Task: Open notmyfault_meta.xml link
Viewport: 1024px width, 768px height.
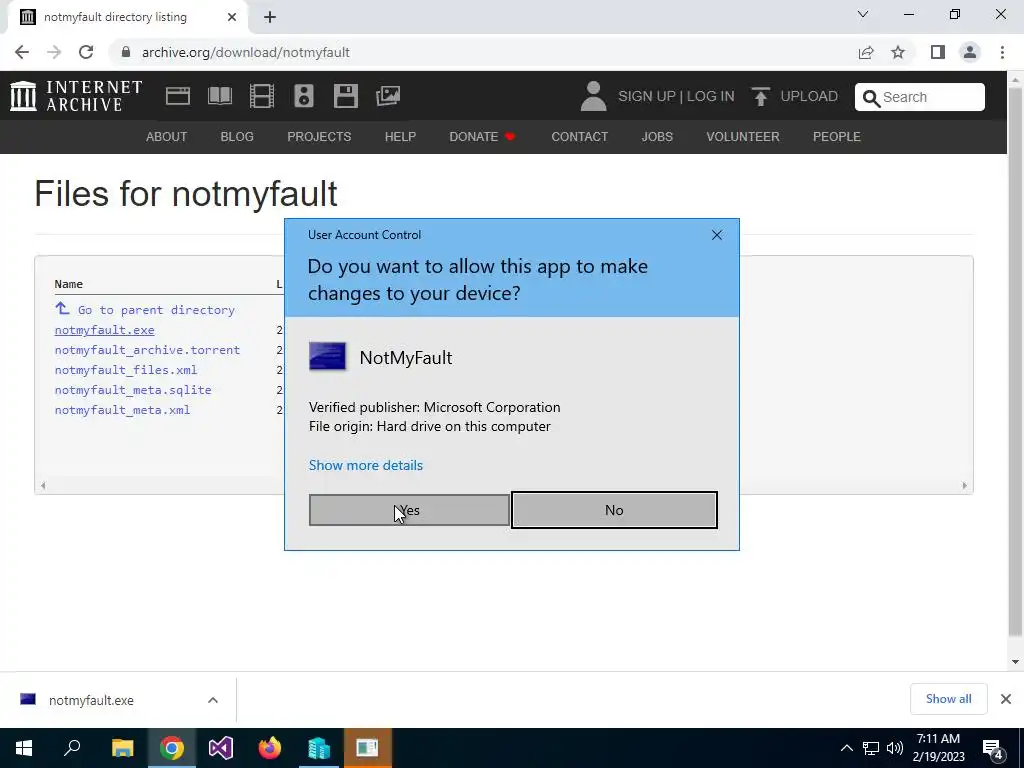Action: point(122,410)
